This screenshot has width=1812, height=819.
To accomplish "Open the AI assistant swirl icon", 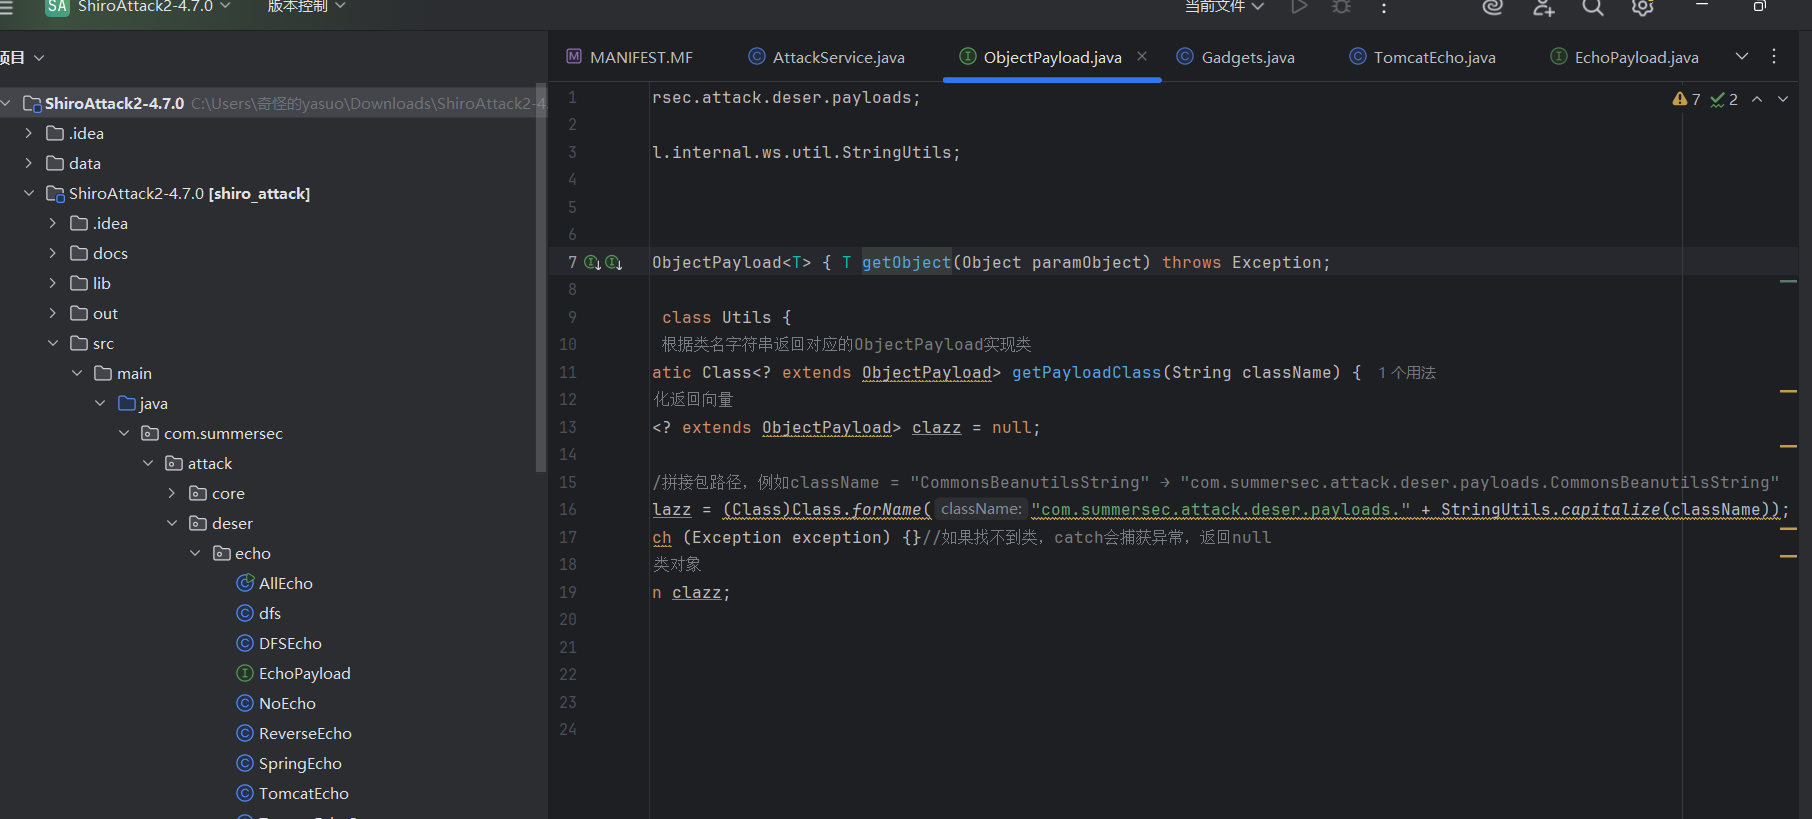I will [1492, 7].
